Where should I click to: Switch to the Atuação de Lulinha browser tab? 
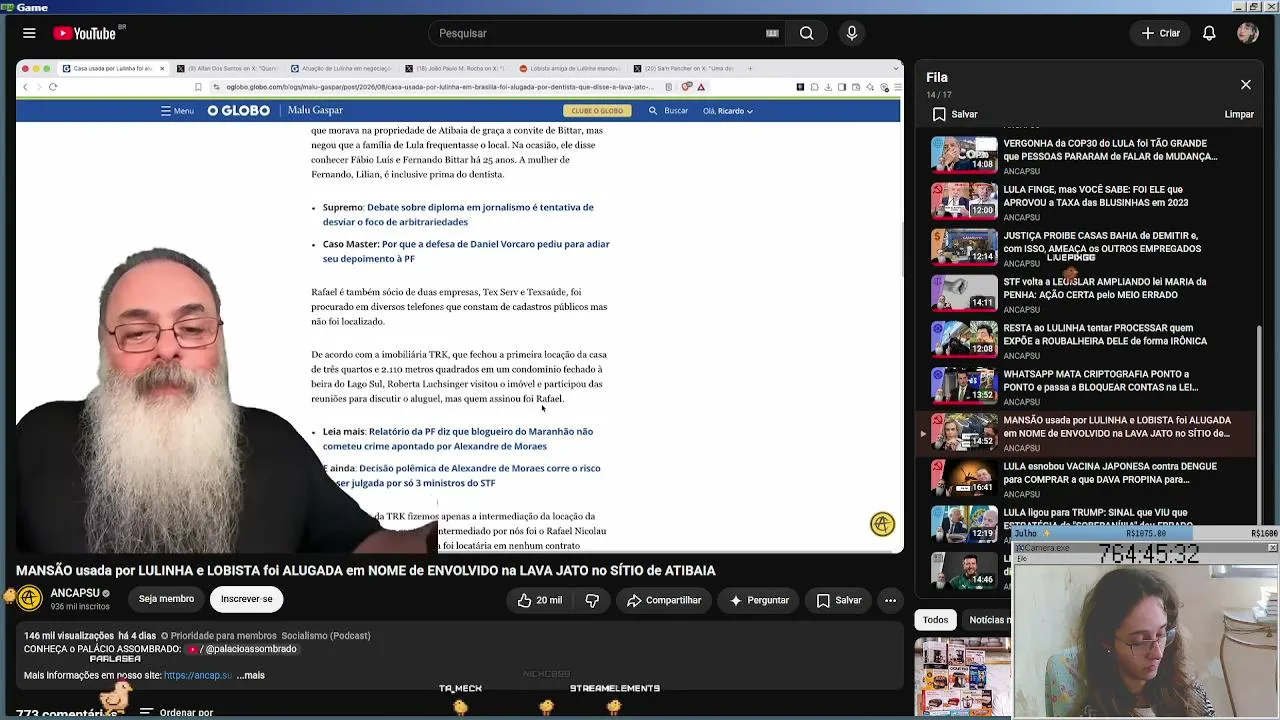[x=342, y=69]
